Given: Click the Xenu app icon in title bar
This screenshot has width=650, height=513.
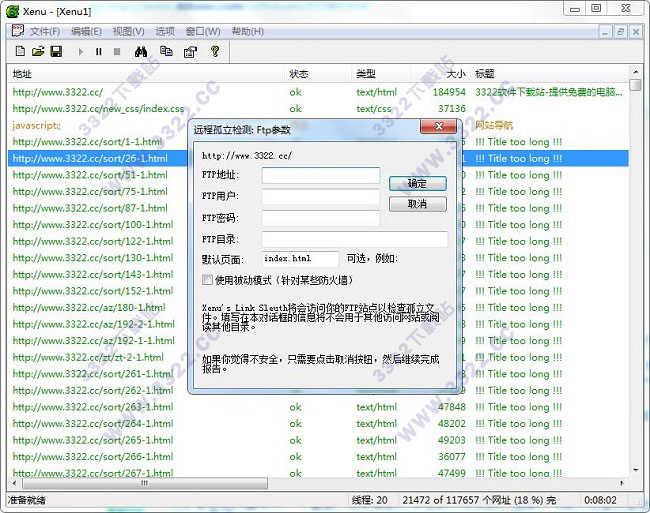Looking at the screenshot, I should pyautogui.click(x=13, y=11).
